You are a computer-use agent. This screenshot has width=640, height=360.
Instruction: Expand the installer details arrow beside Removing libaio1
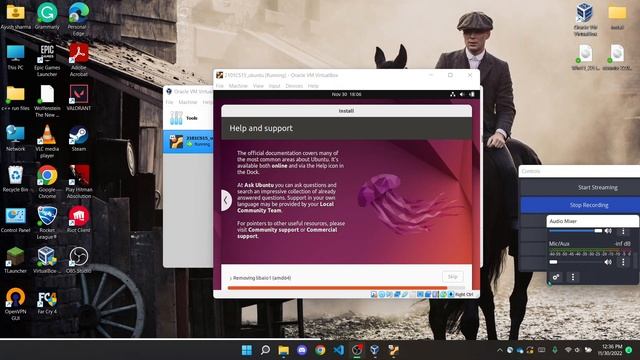(231, 278)
